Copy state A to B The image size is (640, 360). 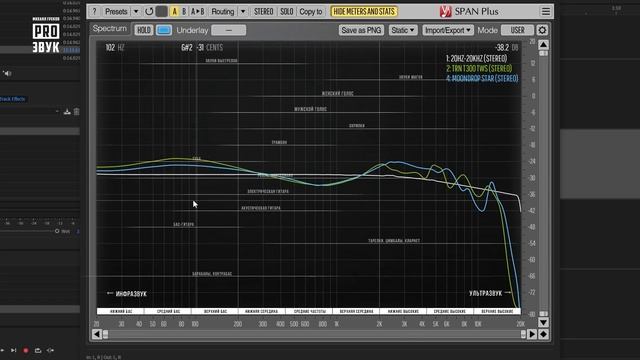(x=198, y=11)
